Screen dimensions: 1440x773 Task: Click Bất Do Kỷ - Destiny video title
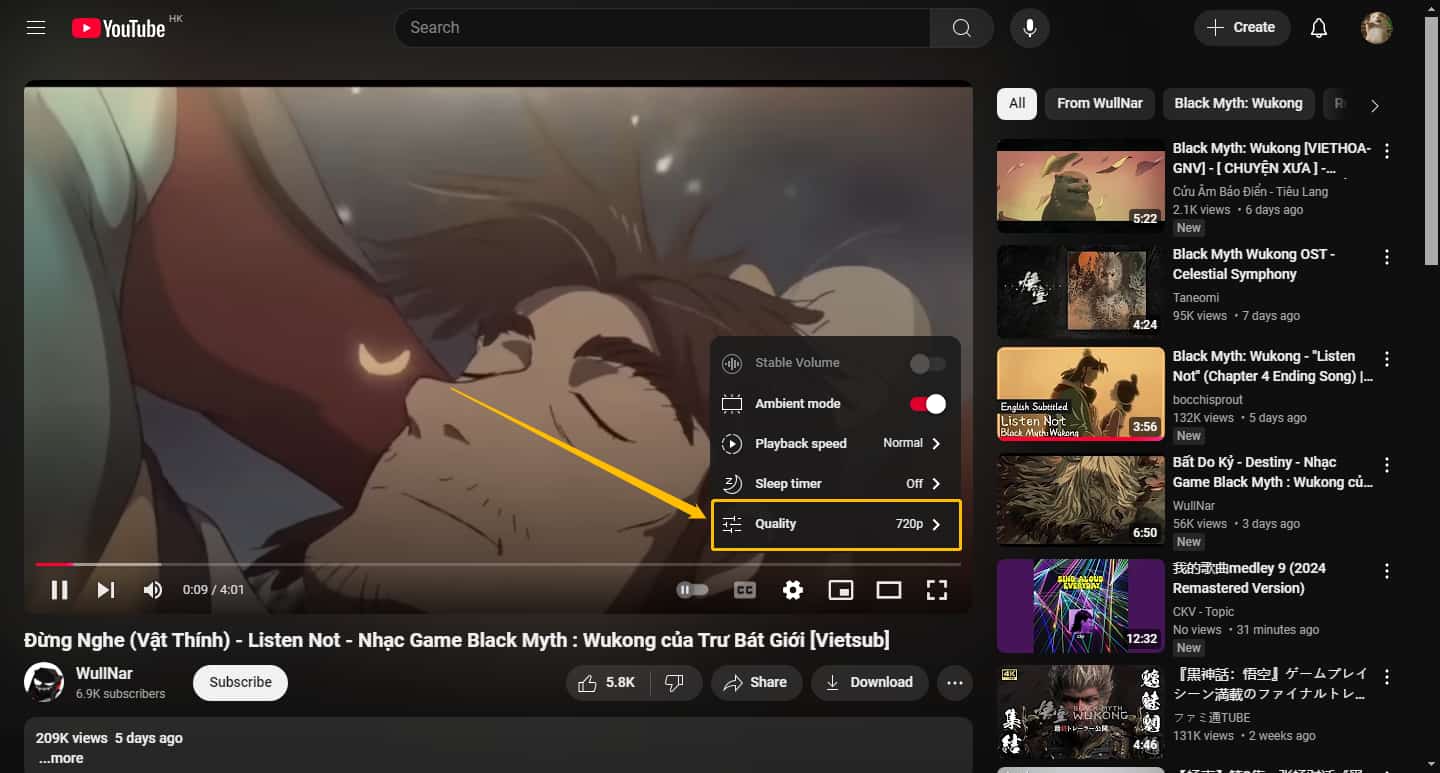click(x=1273, y=472)
